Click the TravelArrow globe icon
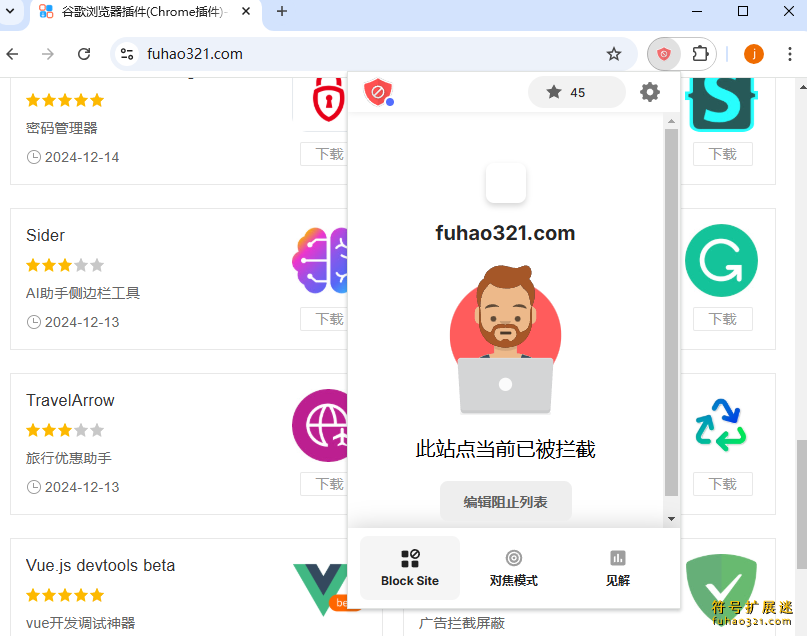807x636 pixels. coord(320,426)
